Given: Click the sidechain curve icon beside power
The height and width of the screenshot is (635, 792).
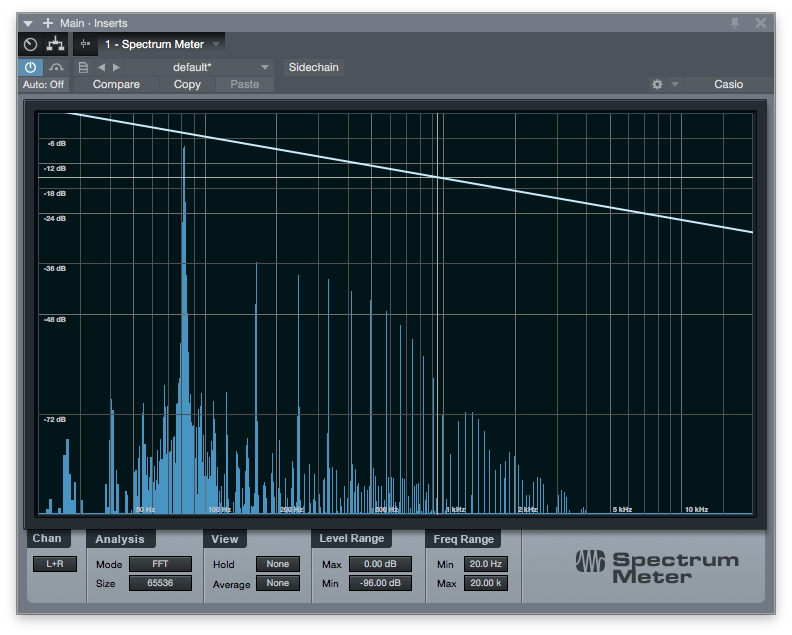Looking at the screenshot, I should [x=56, y=67].
